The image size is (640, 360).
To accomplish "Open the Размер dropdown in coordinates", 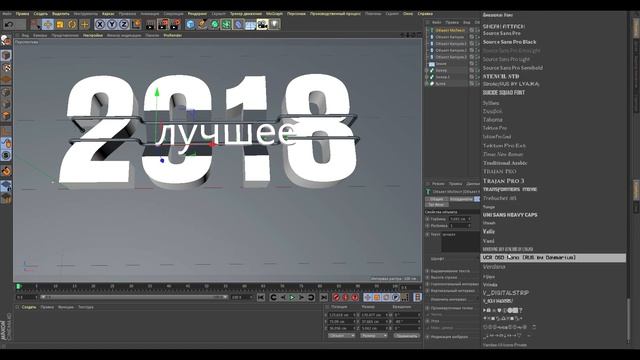I will coord(374,336).
